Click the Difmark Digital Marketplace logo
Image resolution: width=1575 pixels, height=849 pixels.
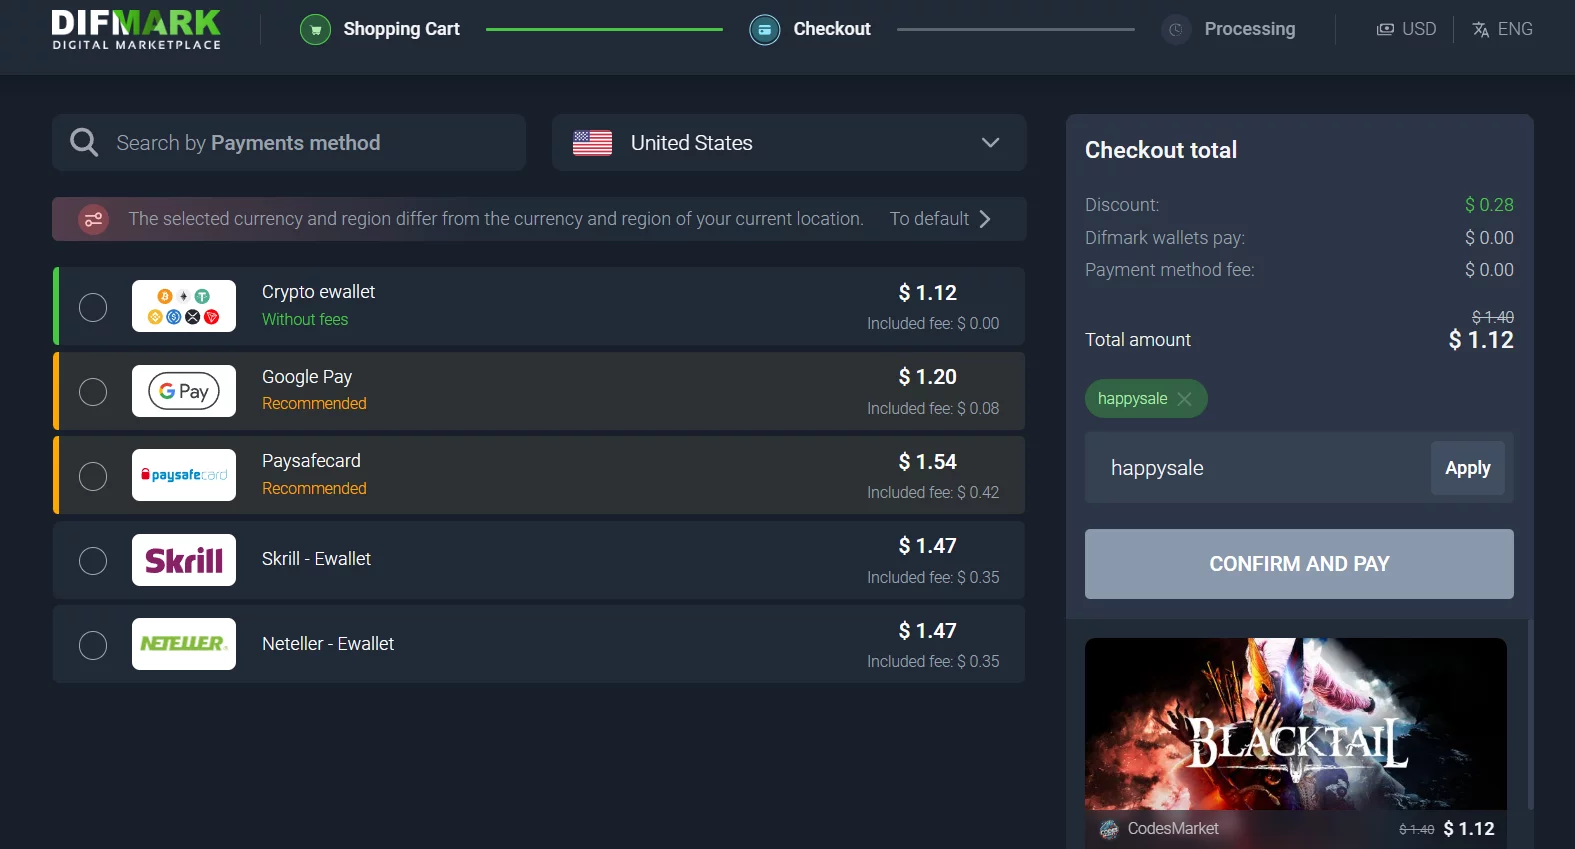click(136, 29)
